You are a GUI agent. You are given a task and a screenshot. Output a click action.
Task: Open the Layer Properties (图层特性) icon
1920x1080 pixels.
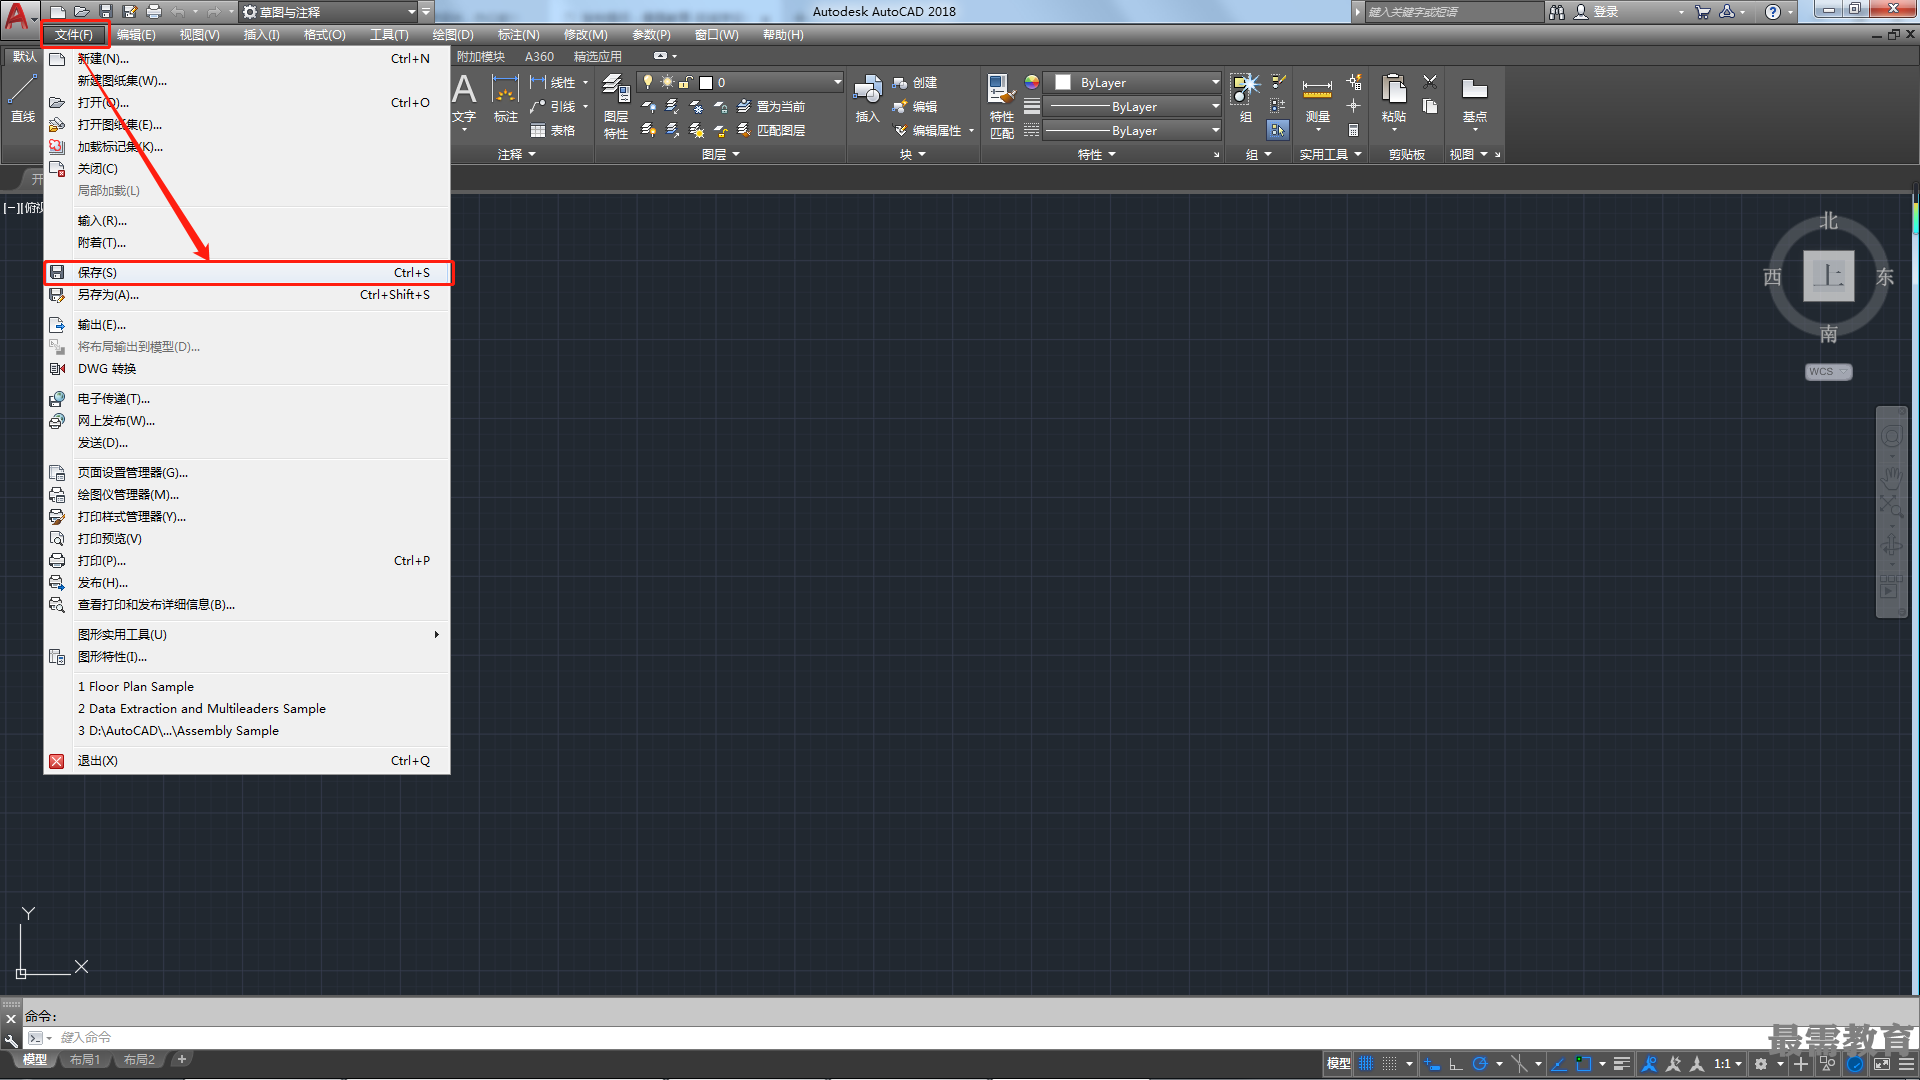[616, 106]
